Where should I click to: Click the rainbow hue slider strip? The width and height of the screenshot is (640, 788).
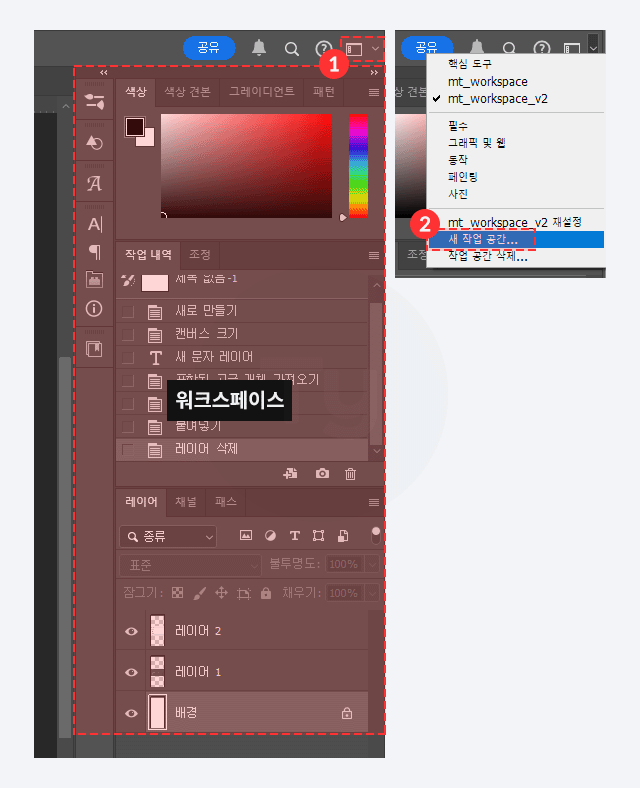point(358,166)
